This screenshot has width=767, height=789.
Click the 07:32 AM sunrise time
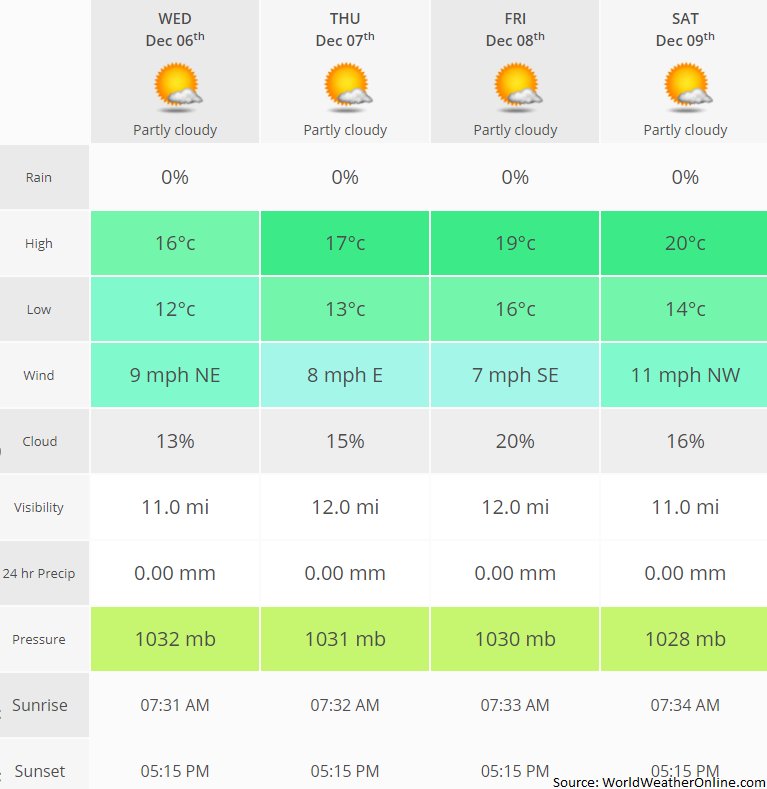click(345, 705)
